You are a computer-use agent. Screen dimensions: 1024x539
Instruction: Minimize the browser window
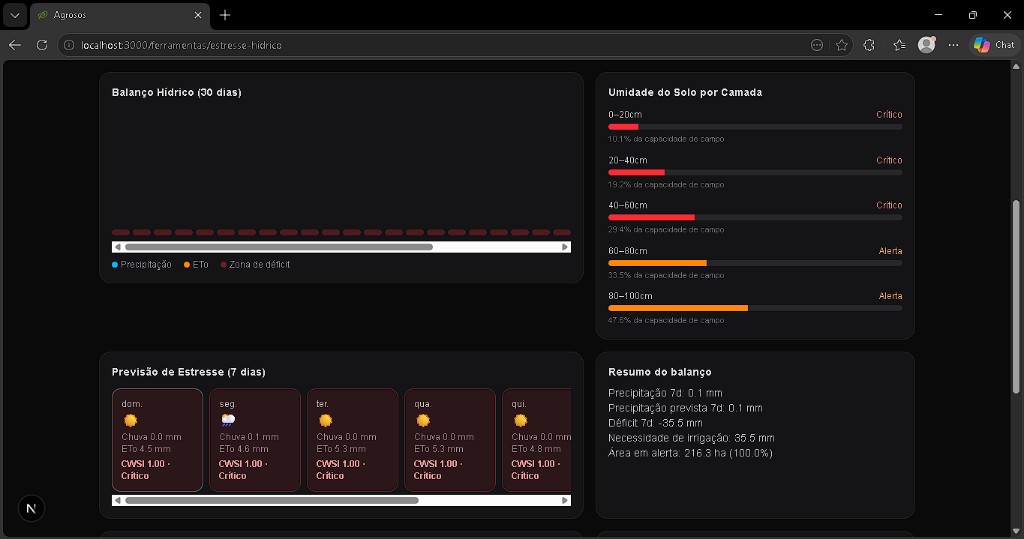pyautogui.click(x=938, y=14)
